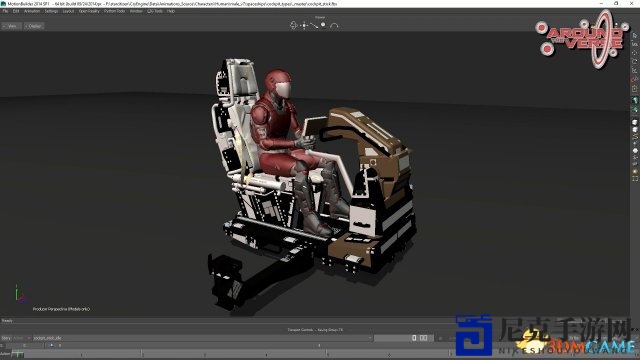
Task: Open the Animation menu
Action: tap(32, 11)
